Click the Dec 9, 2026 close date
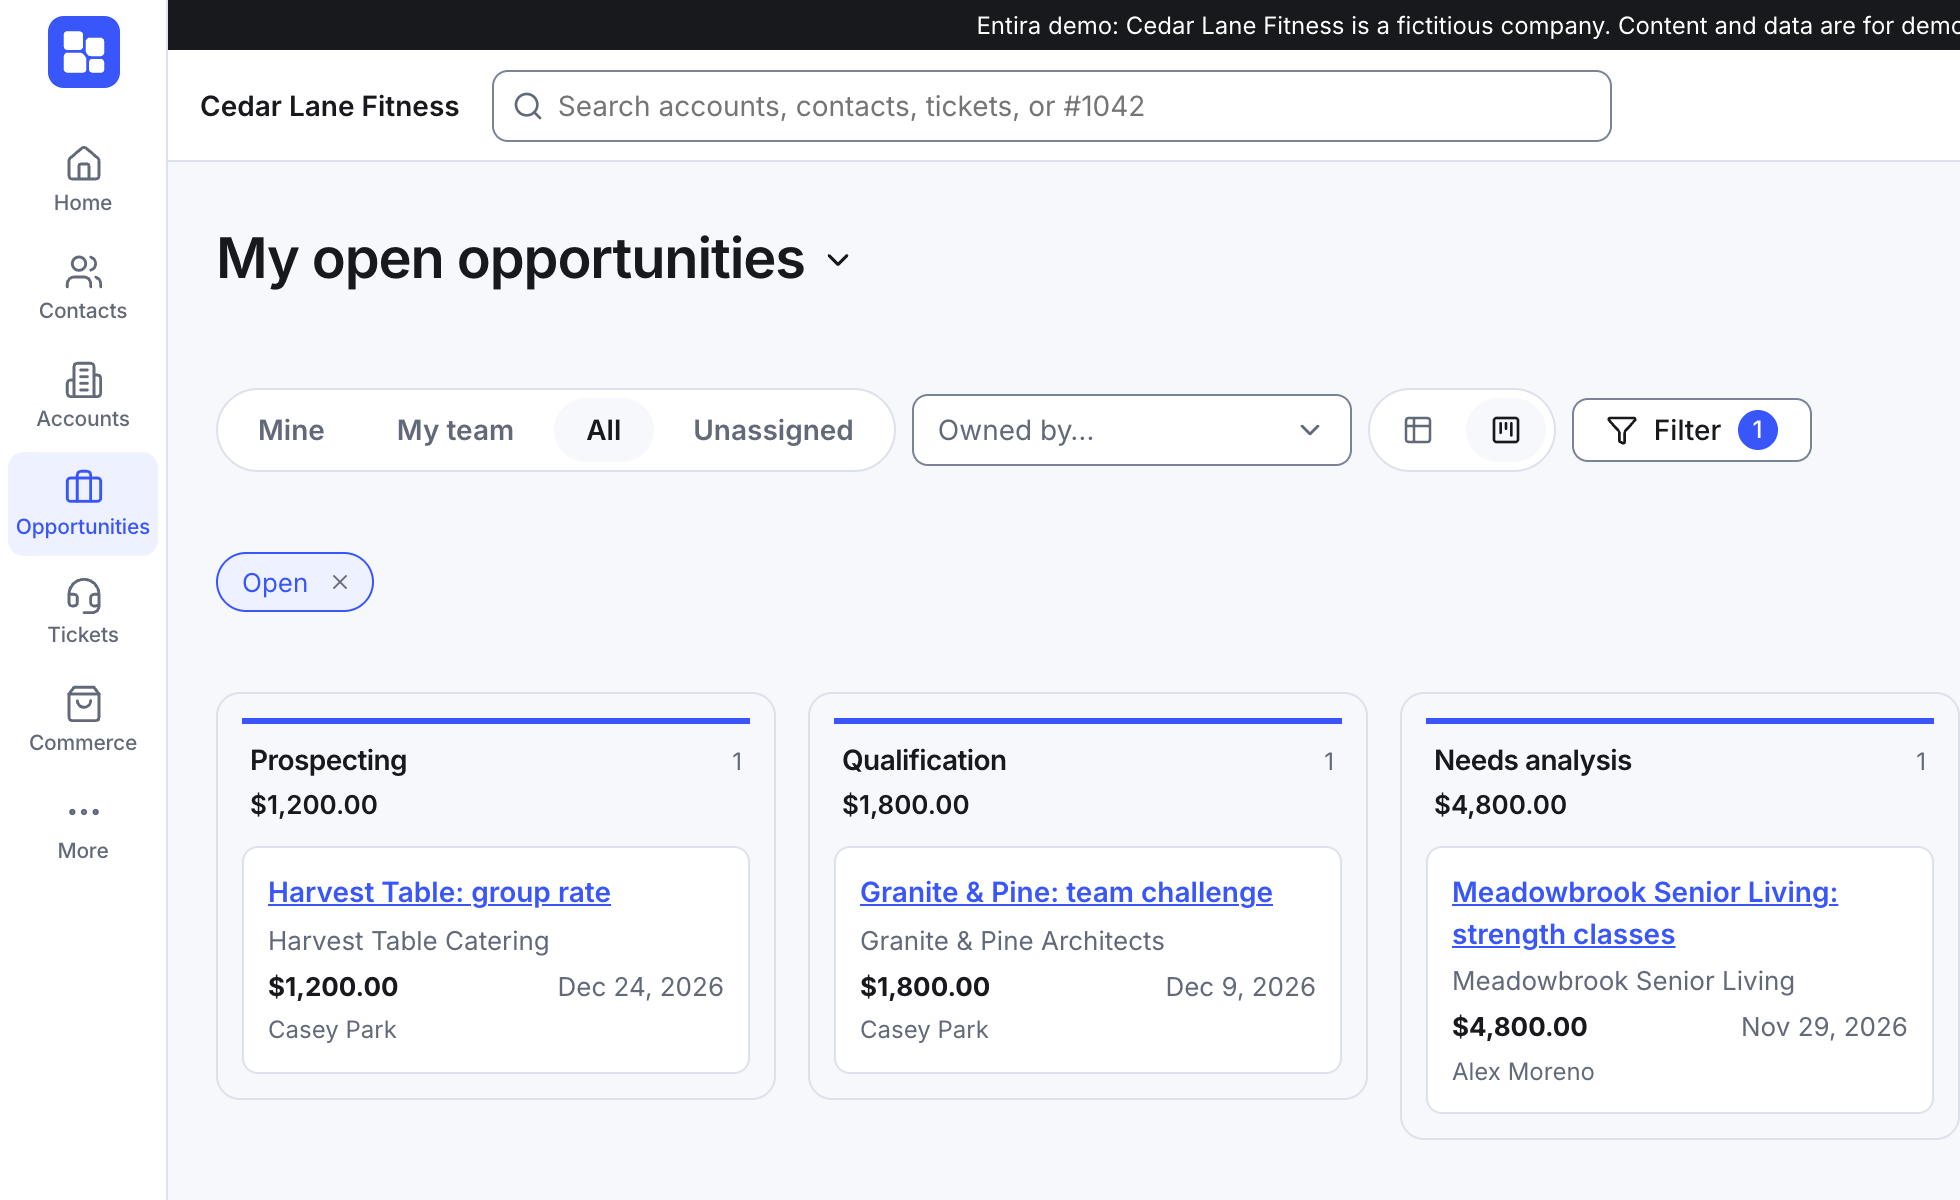Screen dimensions: 1960x1200 (x=1240, y=987)
